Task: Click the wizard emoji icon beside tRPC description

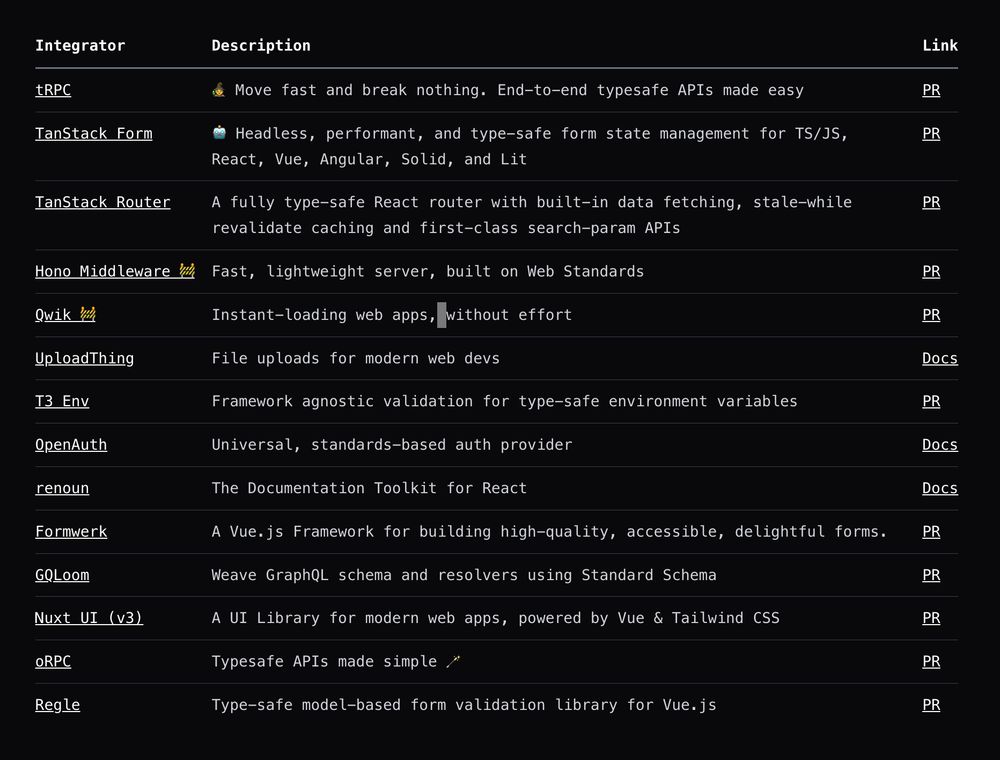Action: point(219,90)
